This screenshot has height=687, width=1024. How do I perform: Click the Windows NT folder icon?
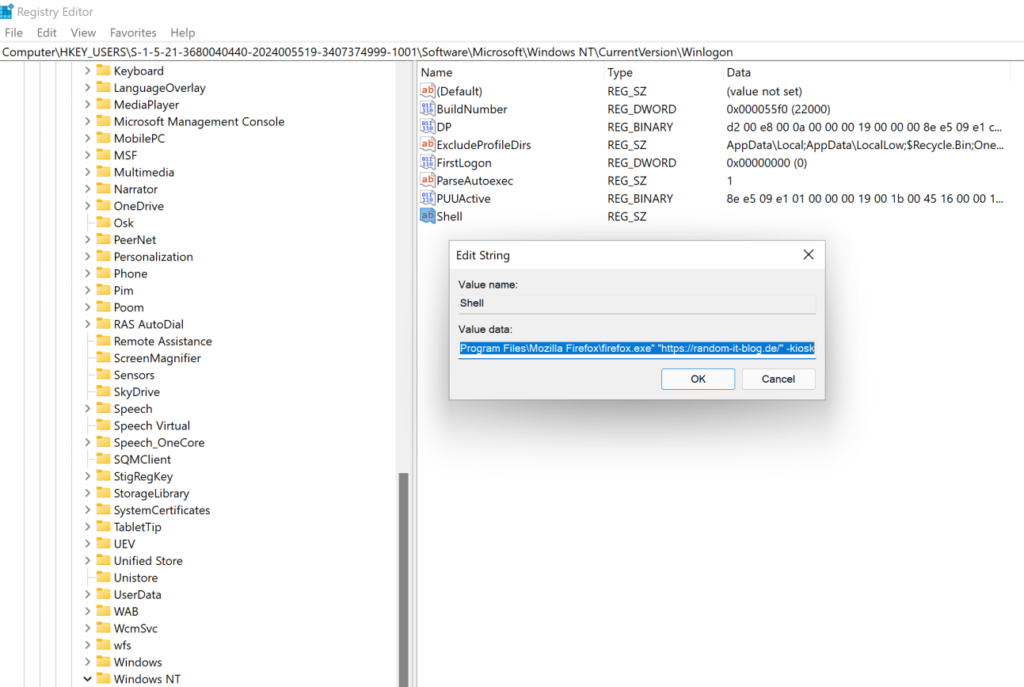tap(103, 679)
